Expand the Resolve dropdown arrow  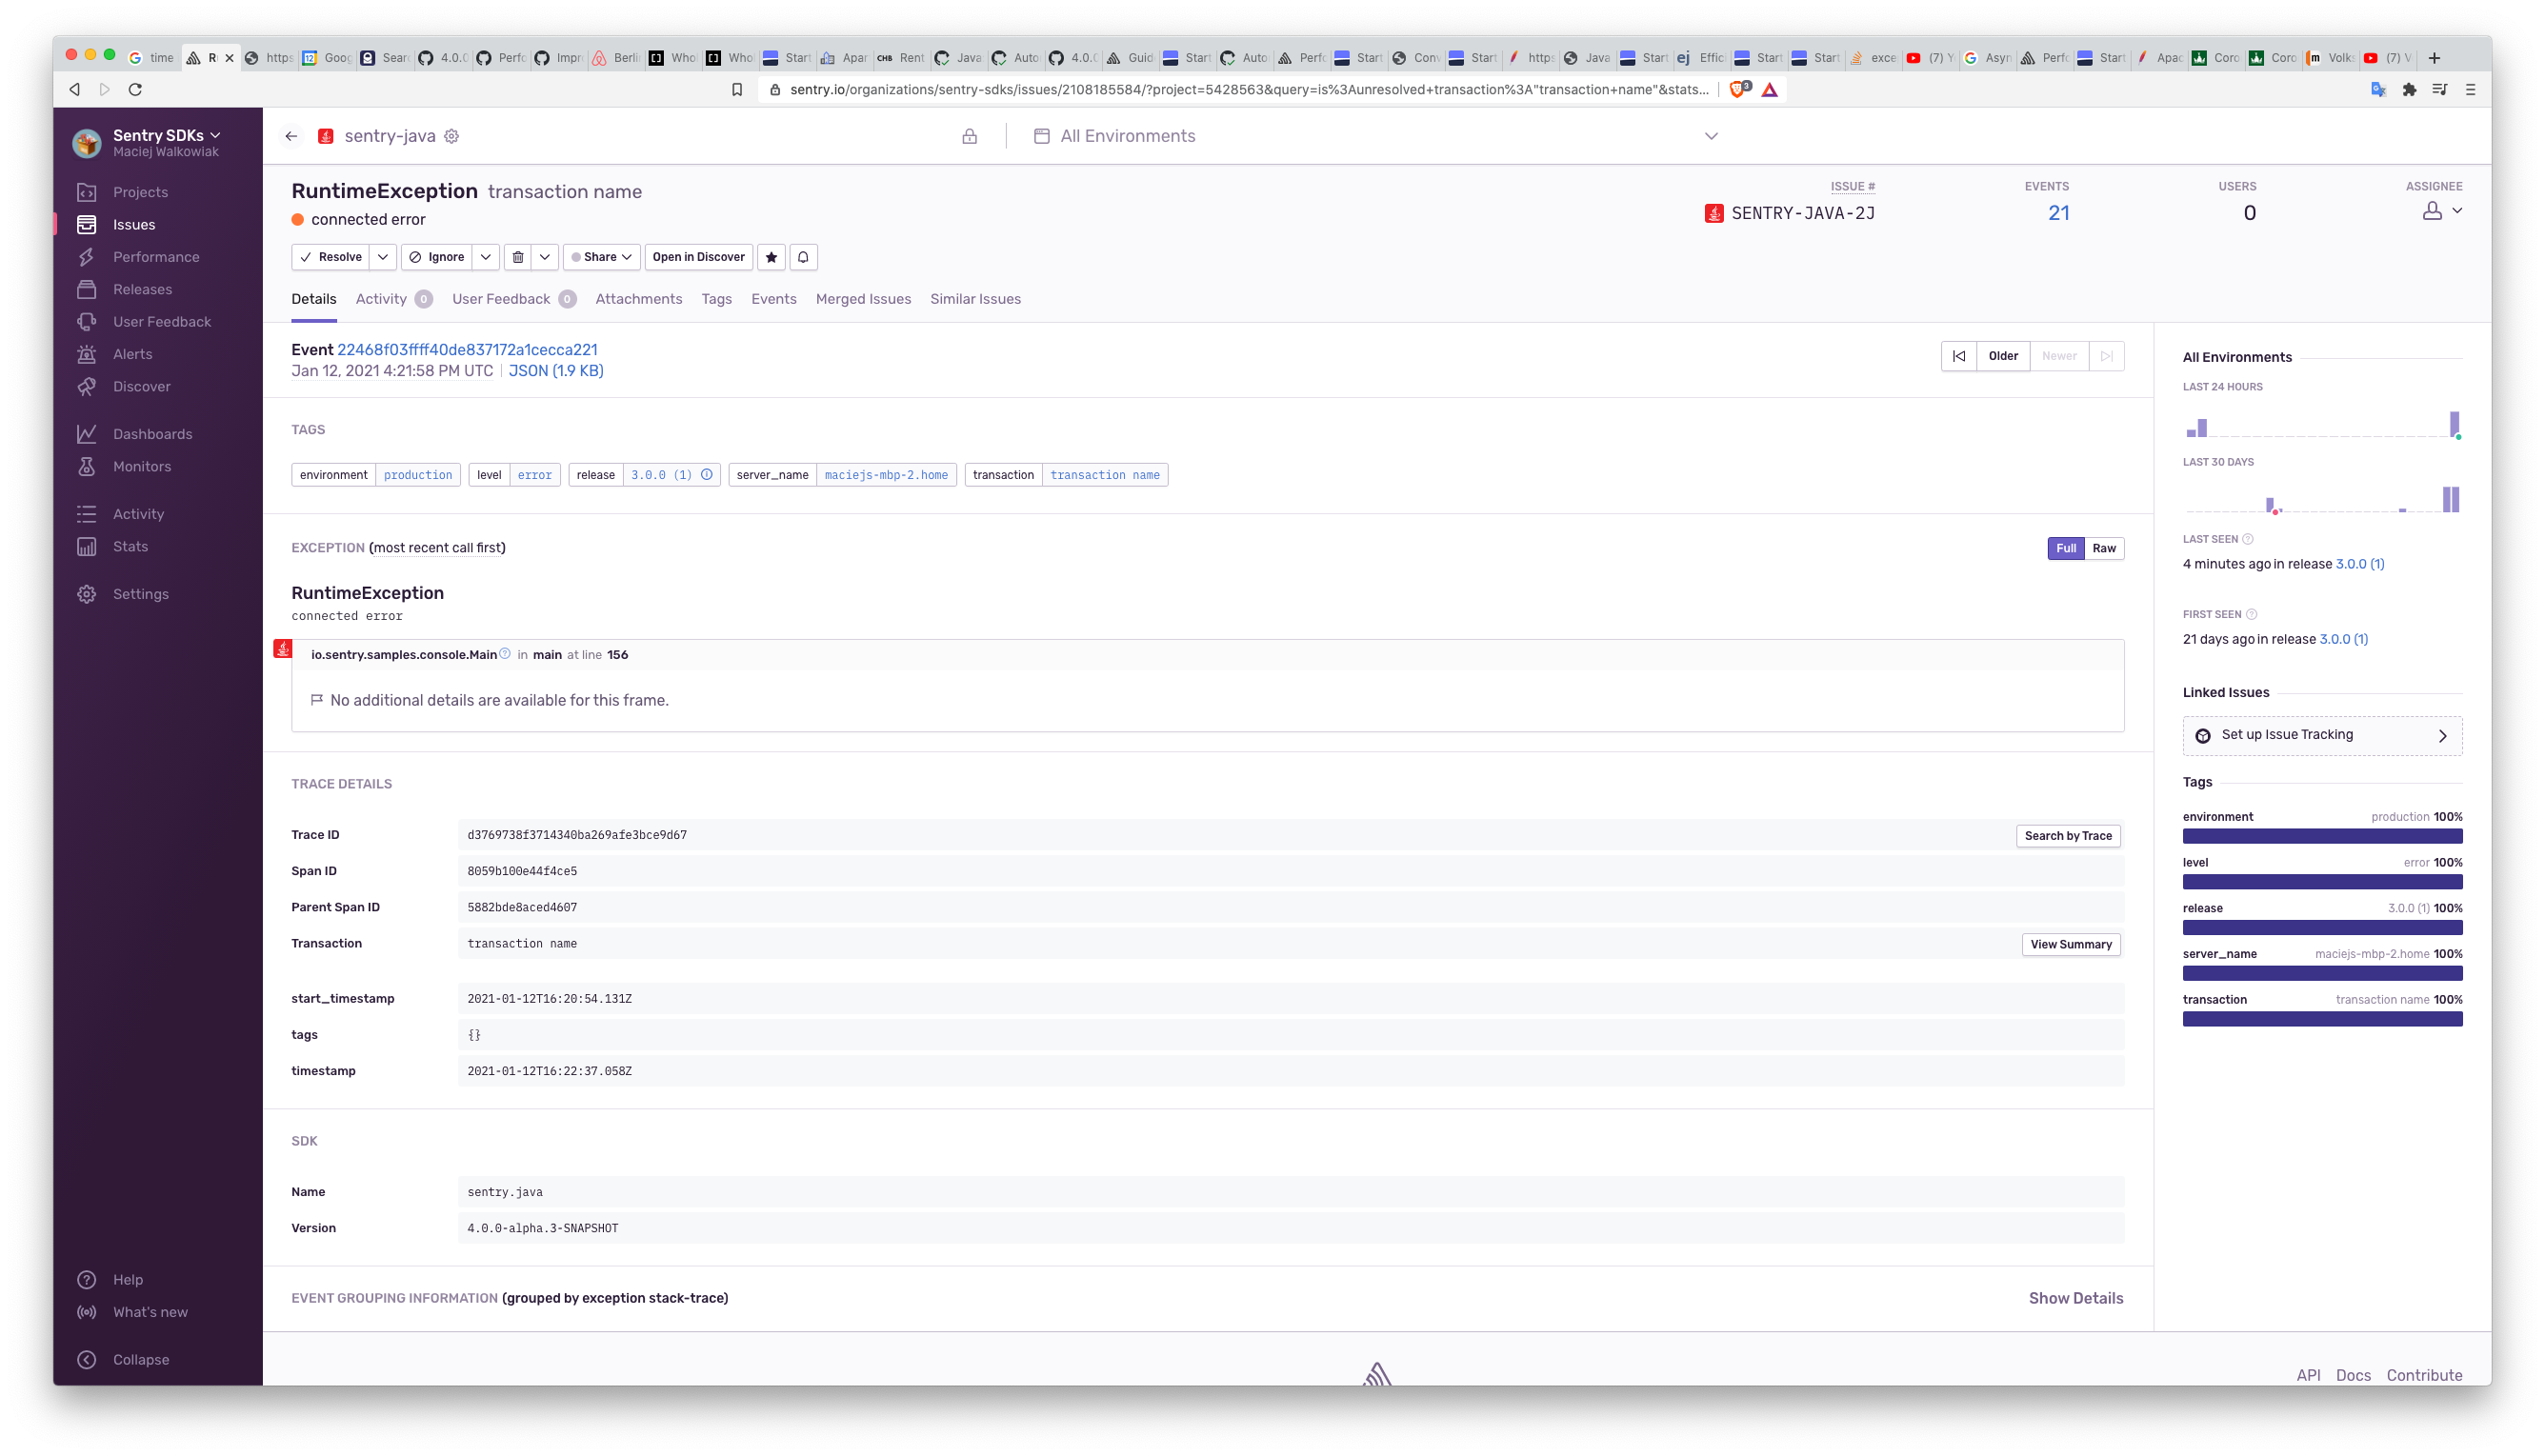(383, 257)
